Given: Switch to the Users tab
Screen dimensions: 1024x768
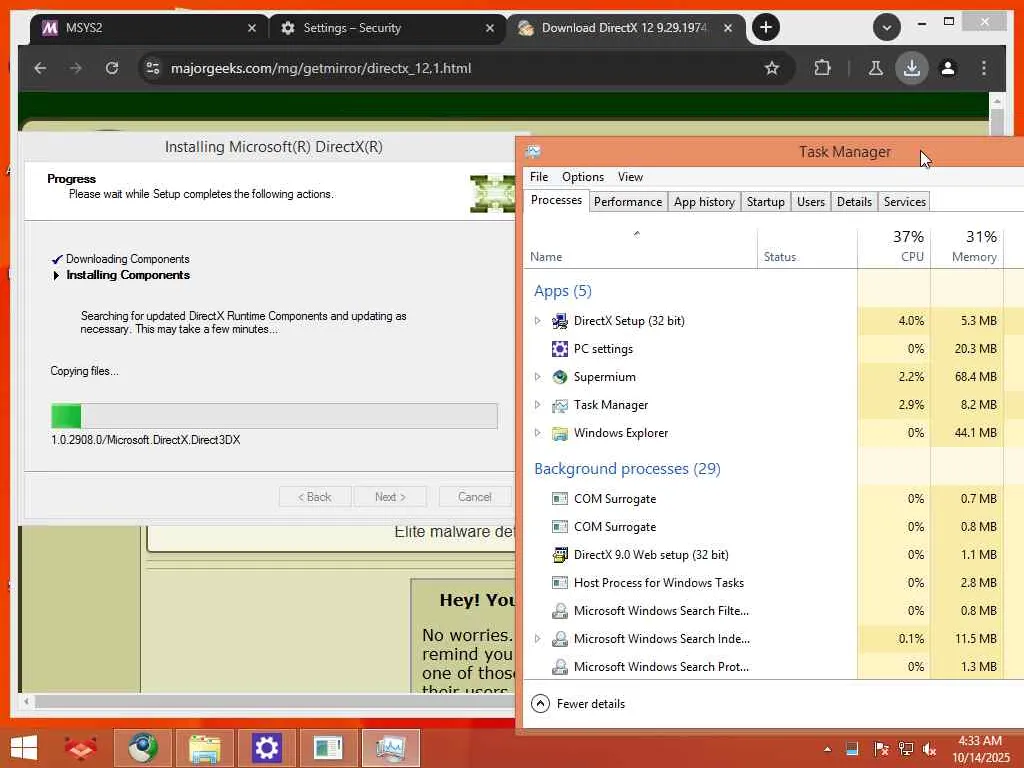Looking at the screenshot, I should [810, 202].
